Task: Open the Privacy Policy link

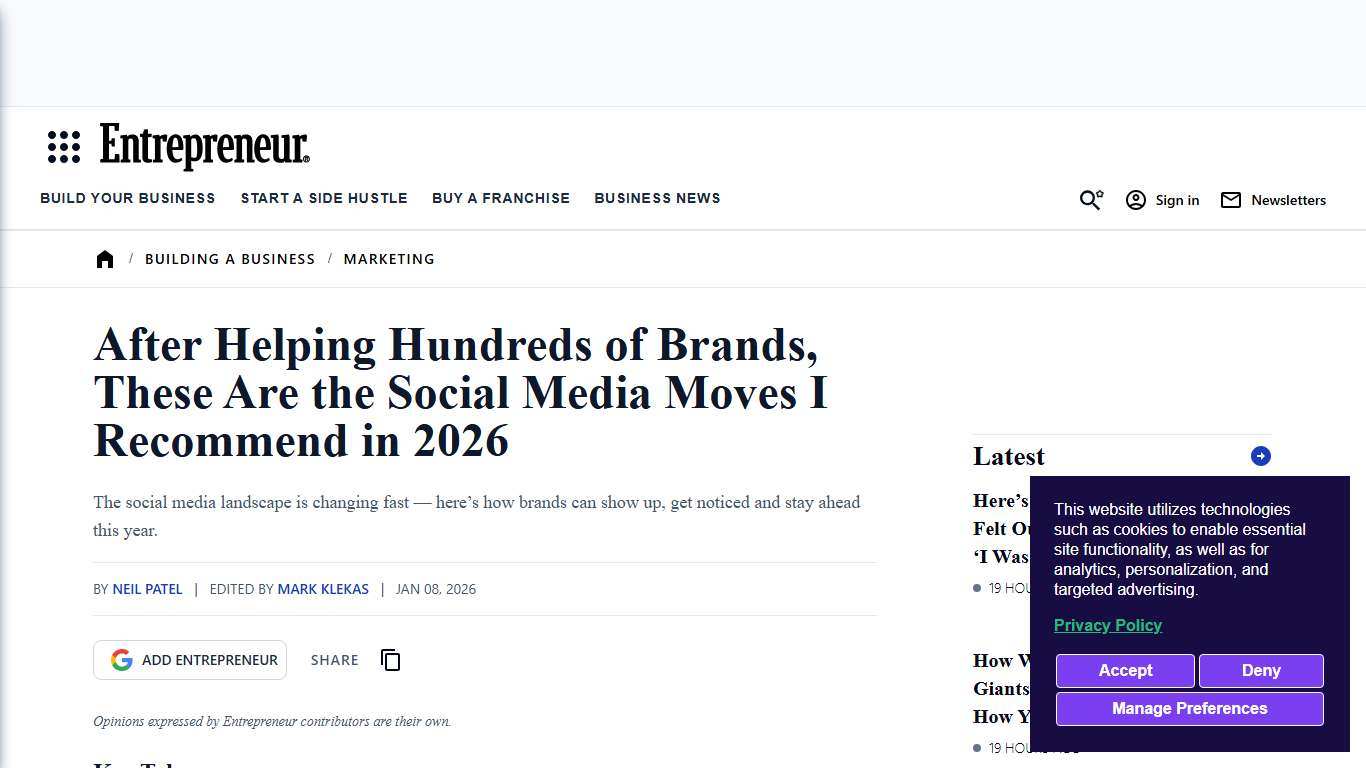Action: (1108, 625)
